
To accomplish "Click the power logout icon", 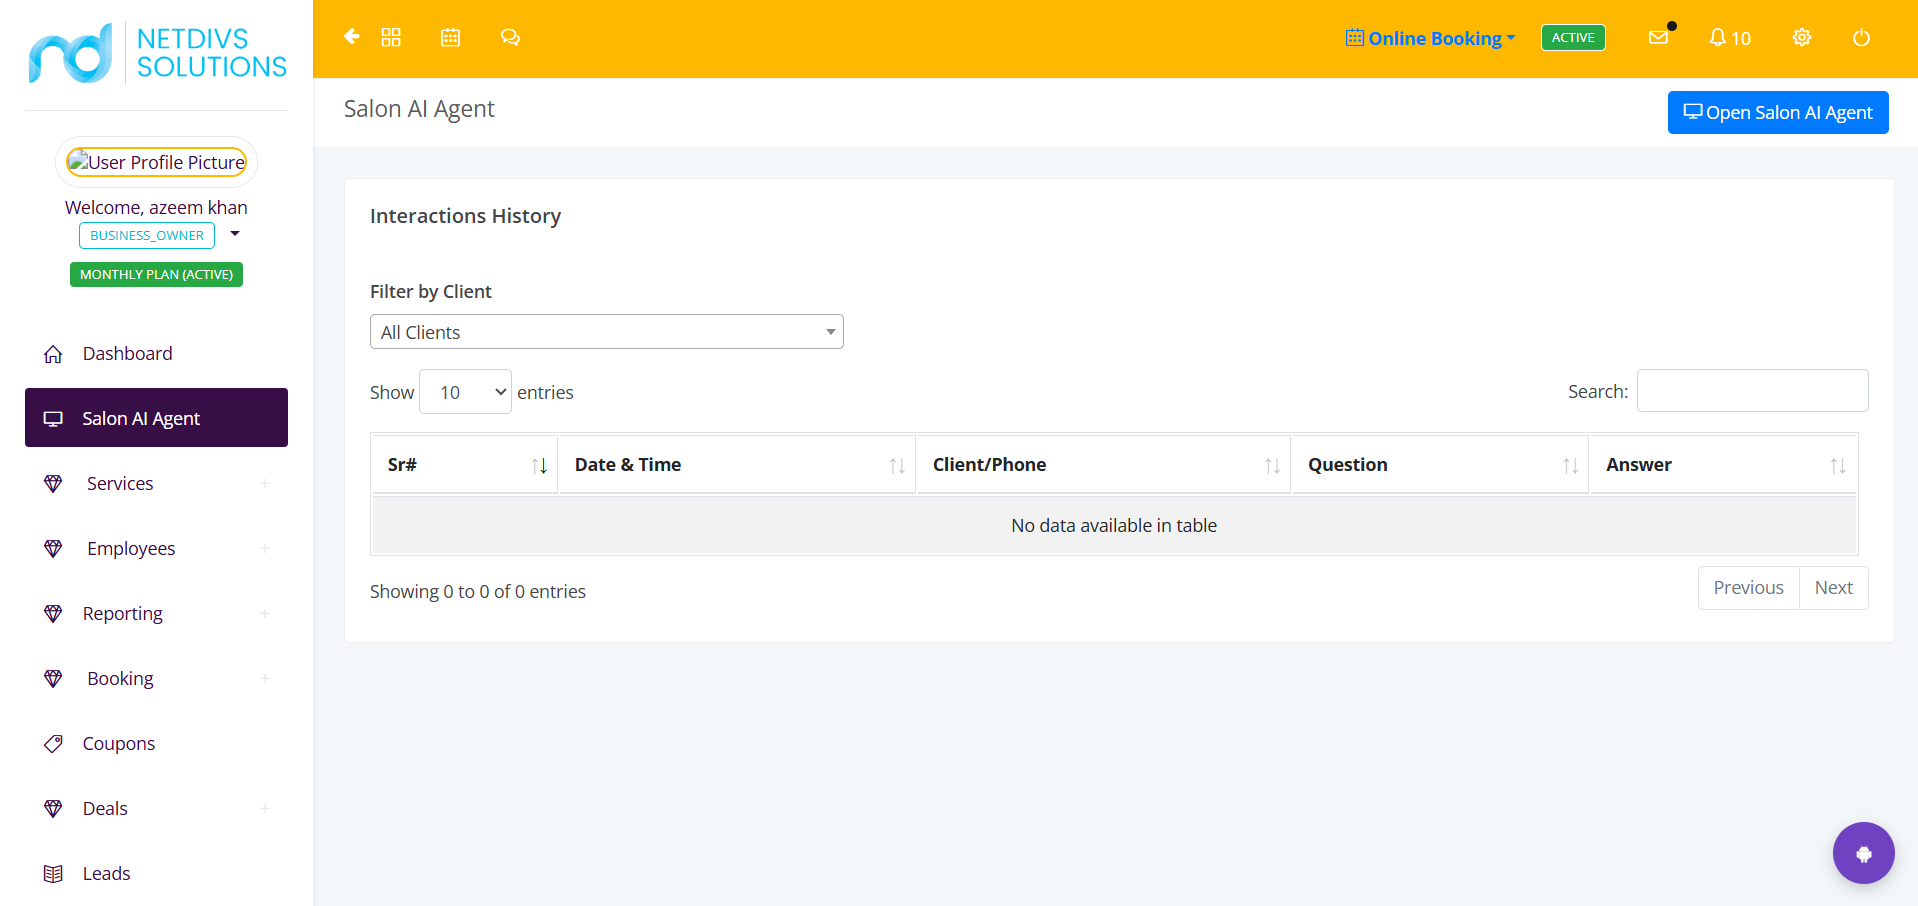I will coord(1861,38).
